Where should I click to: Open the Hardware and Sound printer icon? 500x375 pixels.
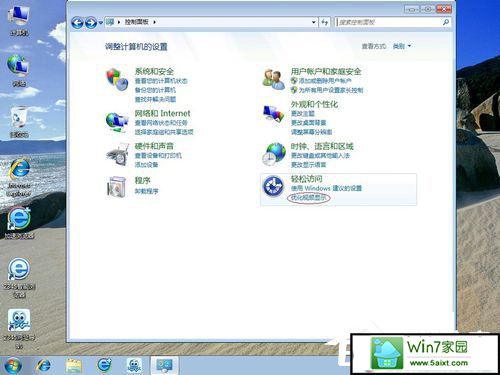[117, 155]
